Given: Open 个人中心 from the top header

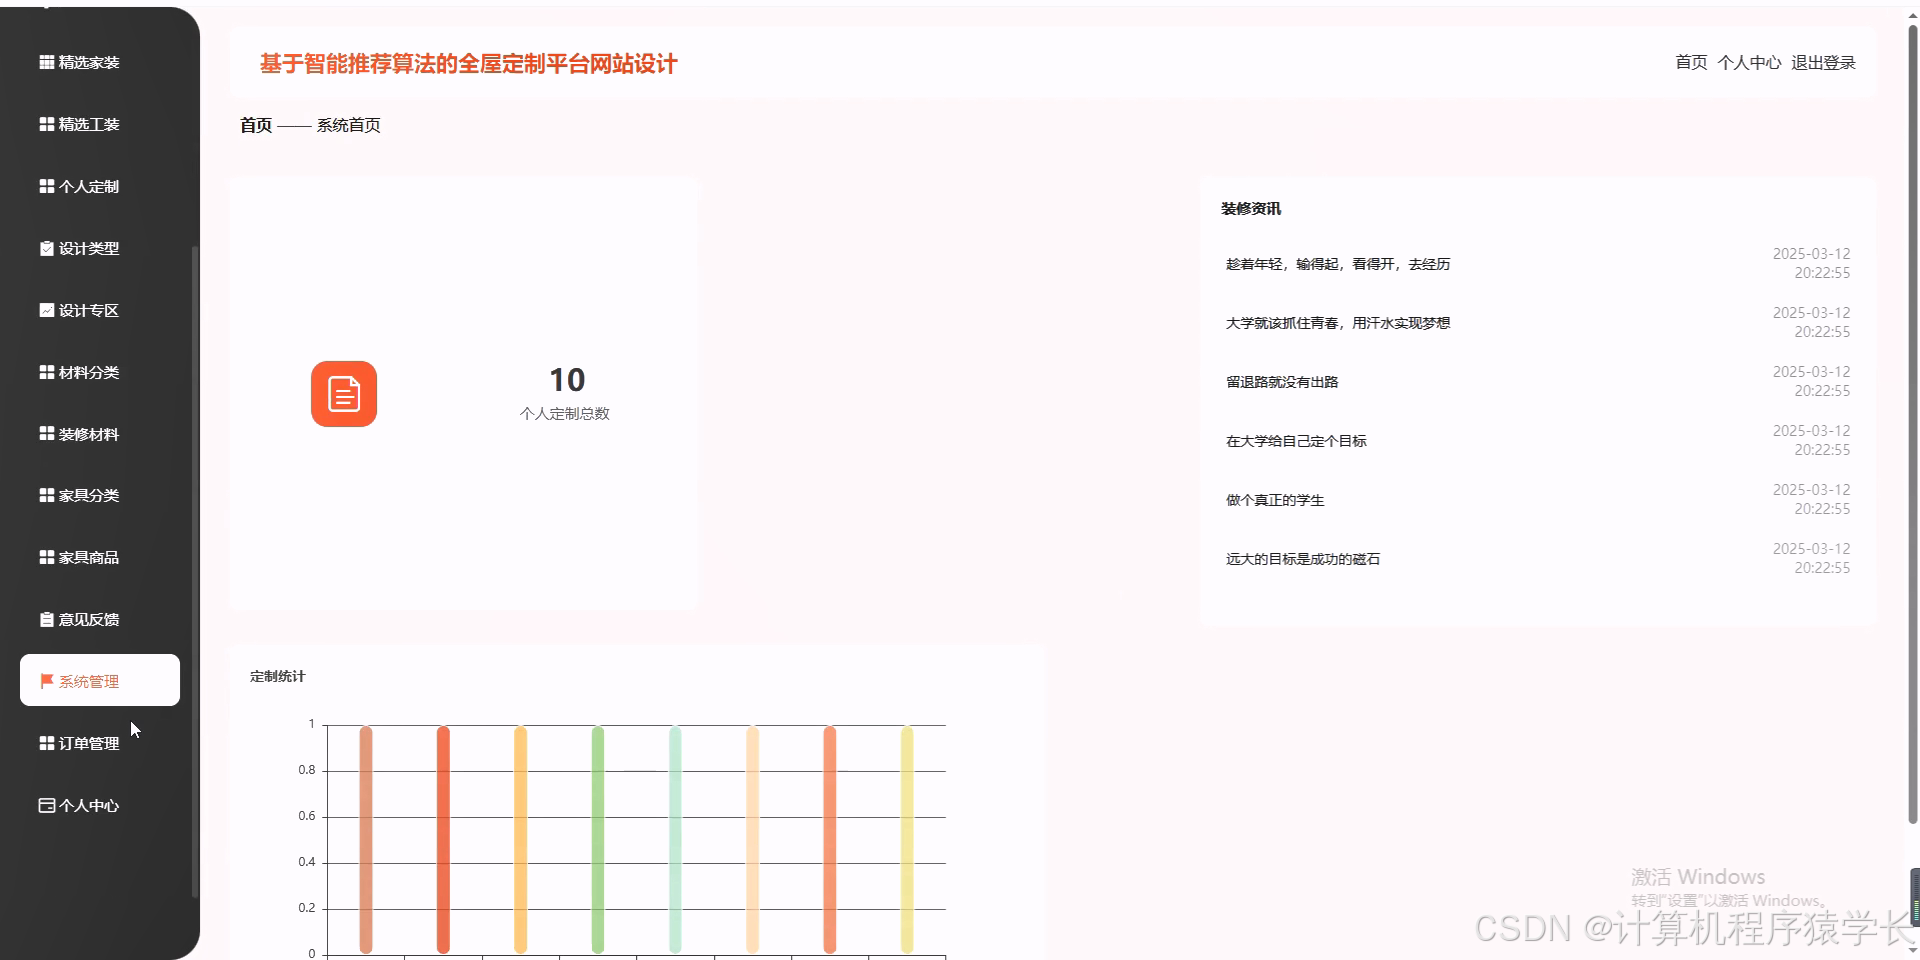Looking at the screenshot, I should click(x=1749, y=62).
